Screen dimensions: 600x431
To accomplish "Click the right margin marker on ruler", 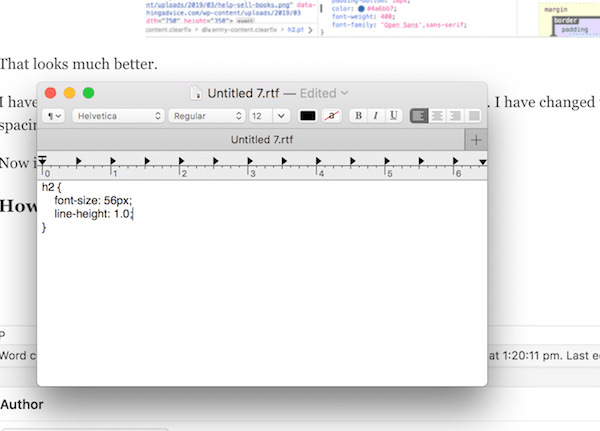I will pyautogui.click(x=483, y=162).
